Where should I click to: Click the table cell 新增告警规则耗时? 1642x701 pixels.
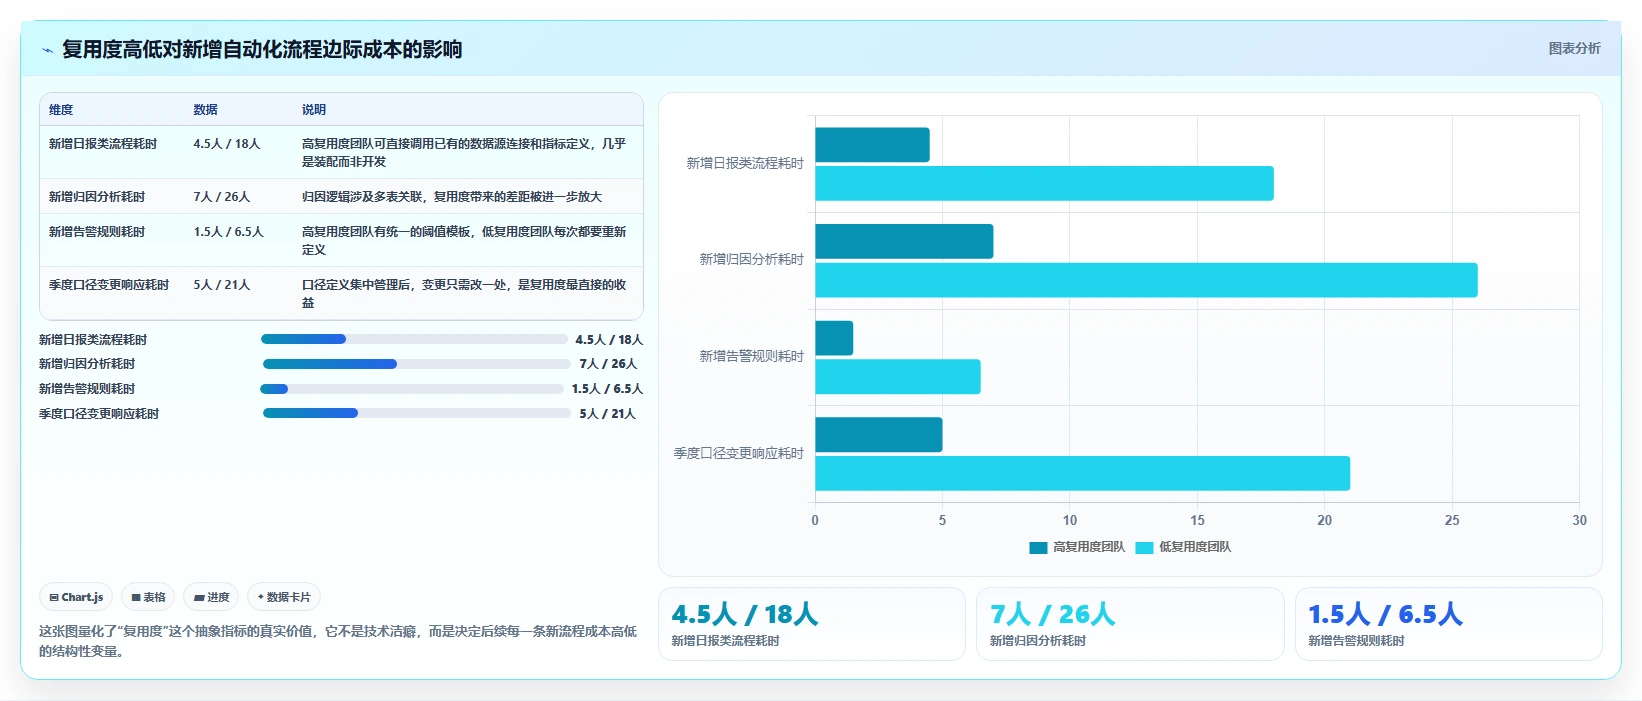click(97, 232)
